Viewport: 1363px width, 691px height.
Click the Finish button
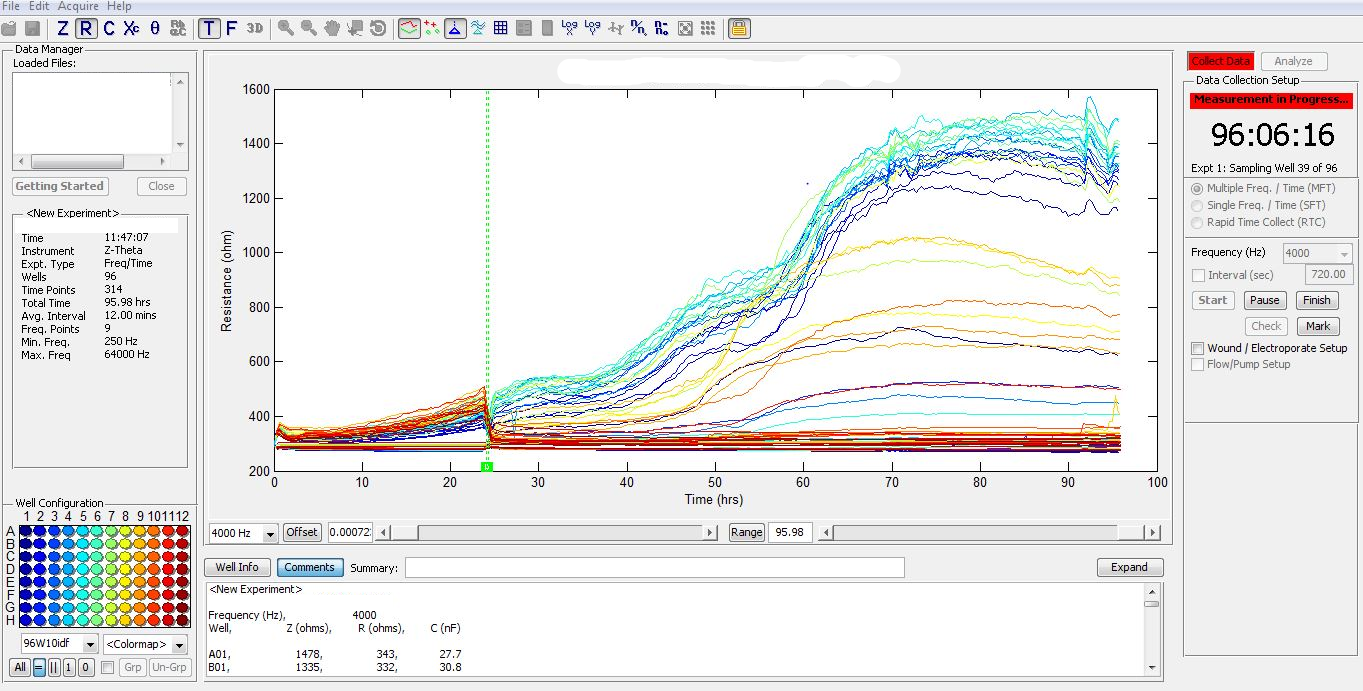point(1317,300)
